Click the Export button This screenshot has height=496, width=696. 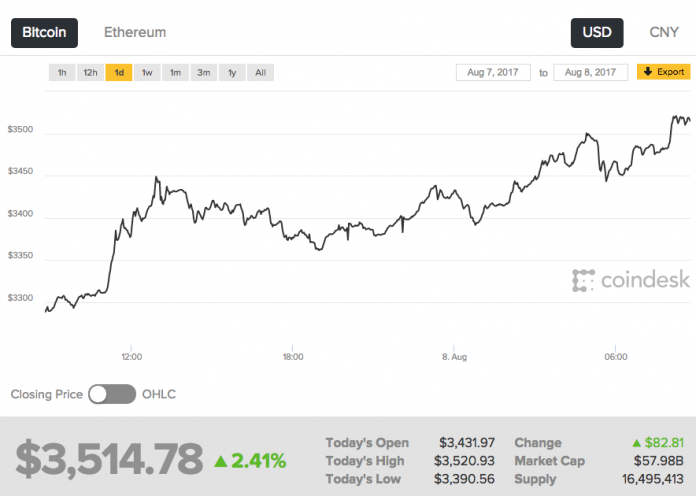click(663, 72)
